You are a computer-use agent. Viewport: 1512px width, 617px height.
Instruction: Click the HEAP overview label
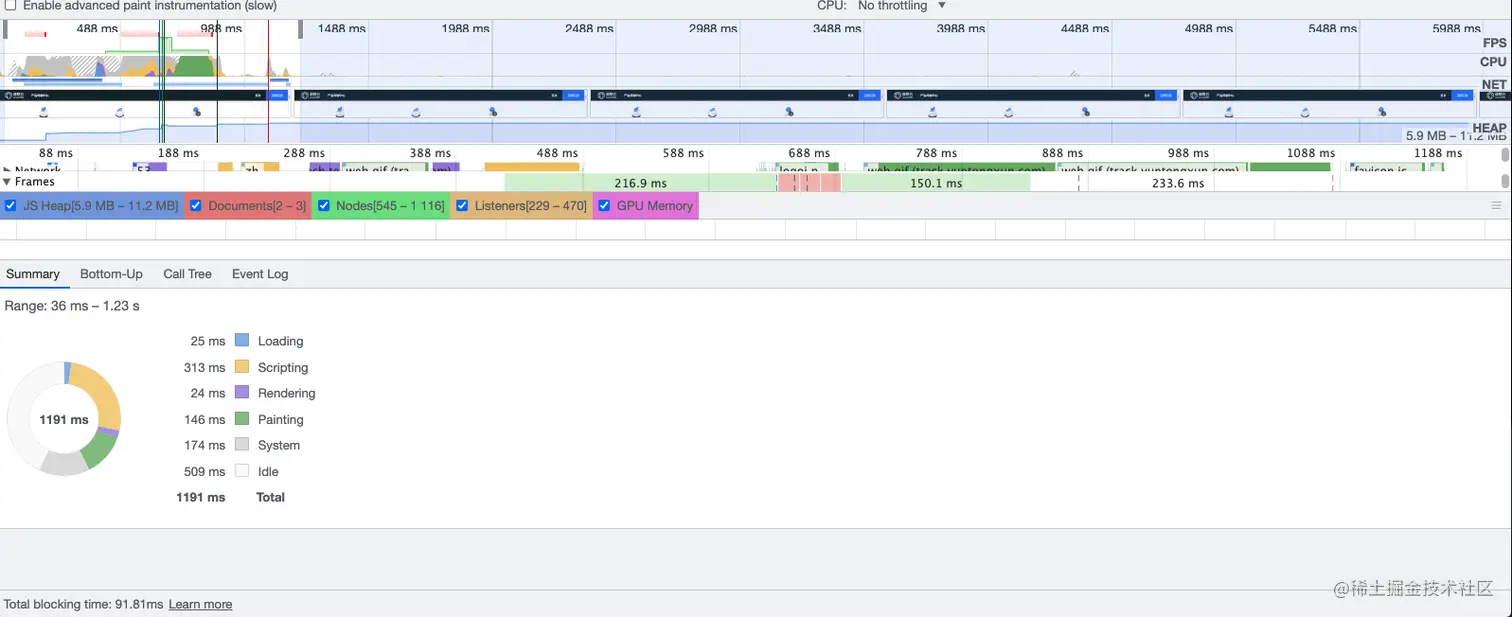click(1489, 128)
